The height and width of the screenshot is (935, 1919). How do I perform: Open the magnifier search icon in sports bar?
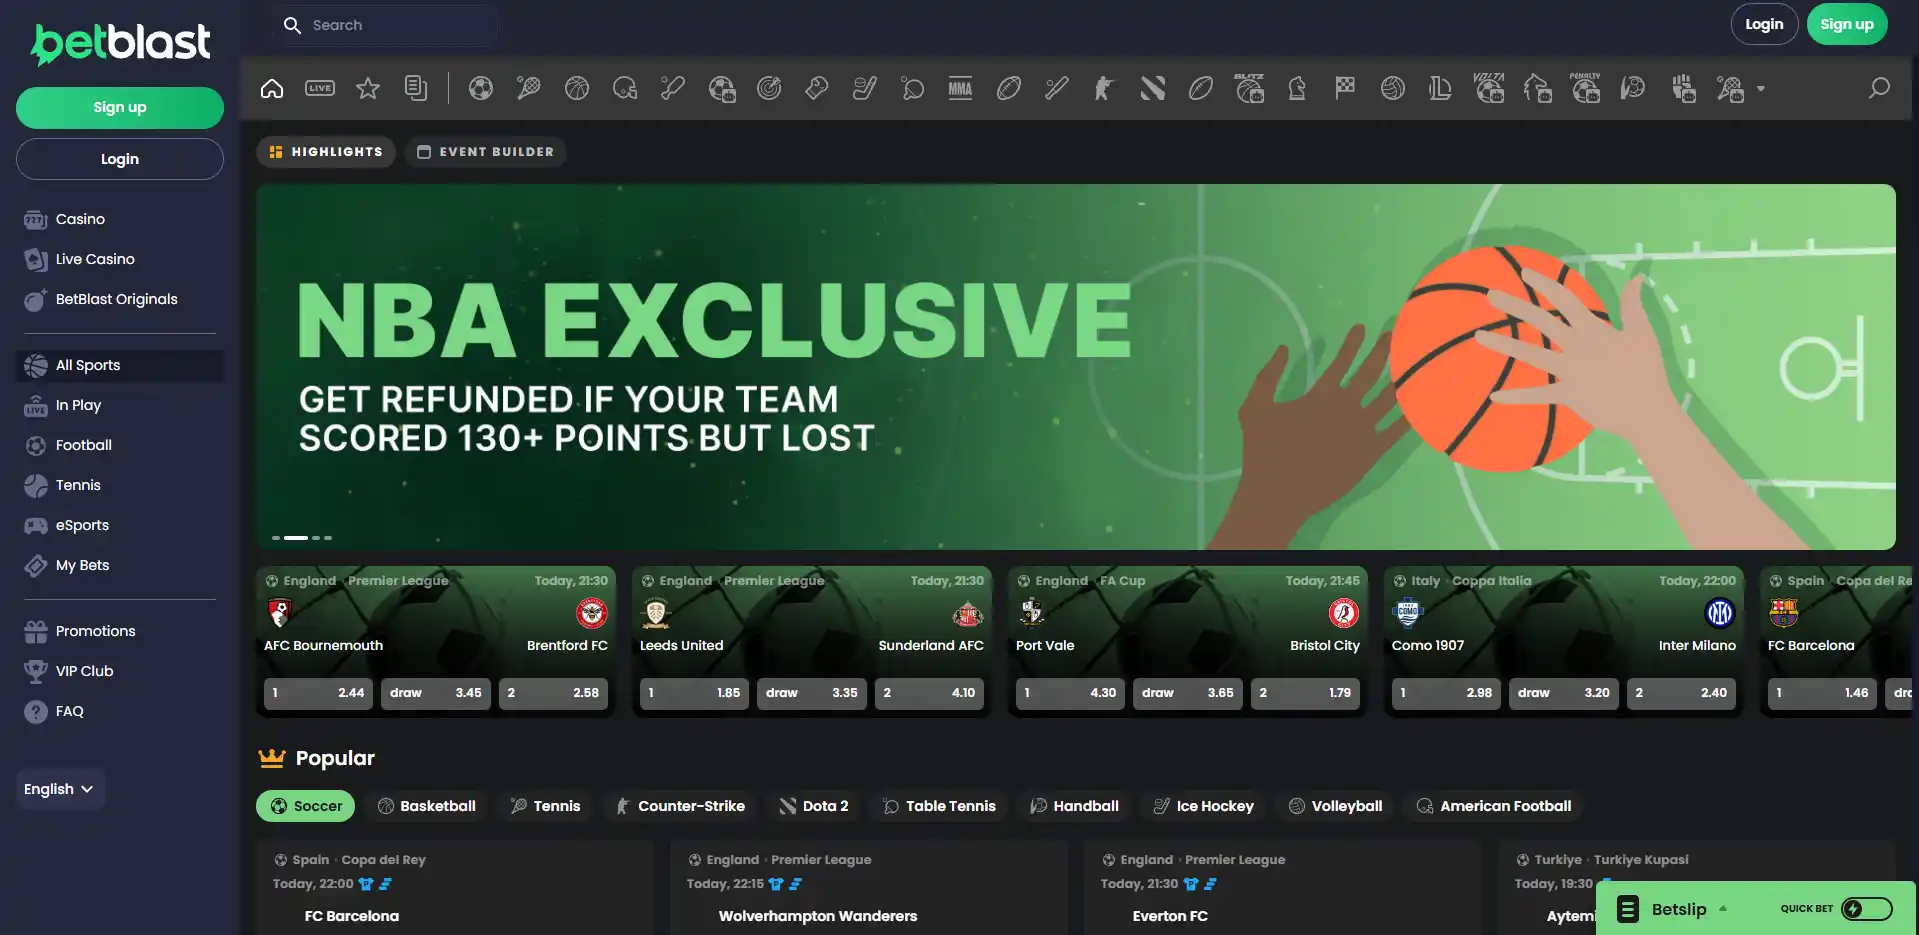(x=1880, y=88)
